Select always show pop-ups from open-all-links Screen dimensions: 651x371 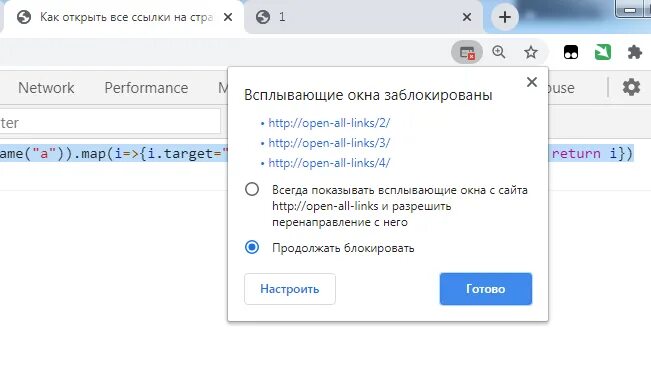click(252, 190)
